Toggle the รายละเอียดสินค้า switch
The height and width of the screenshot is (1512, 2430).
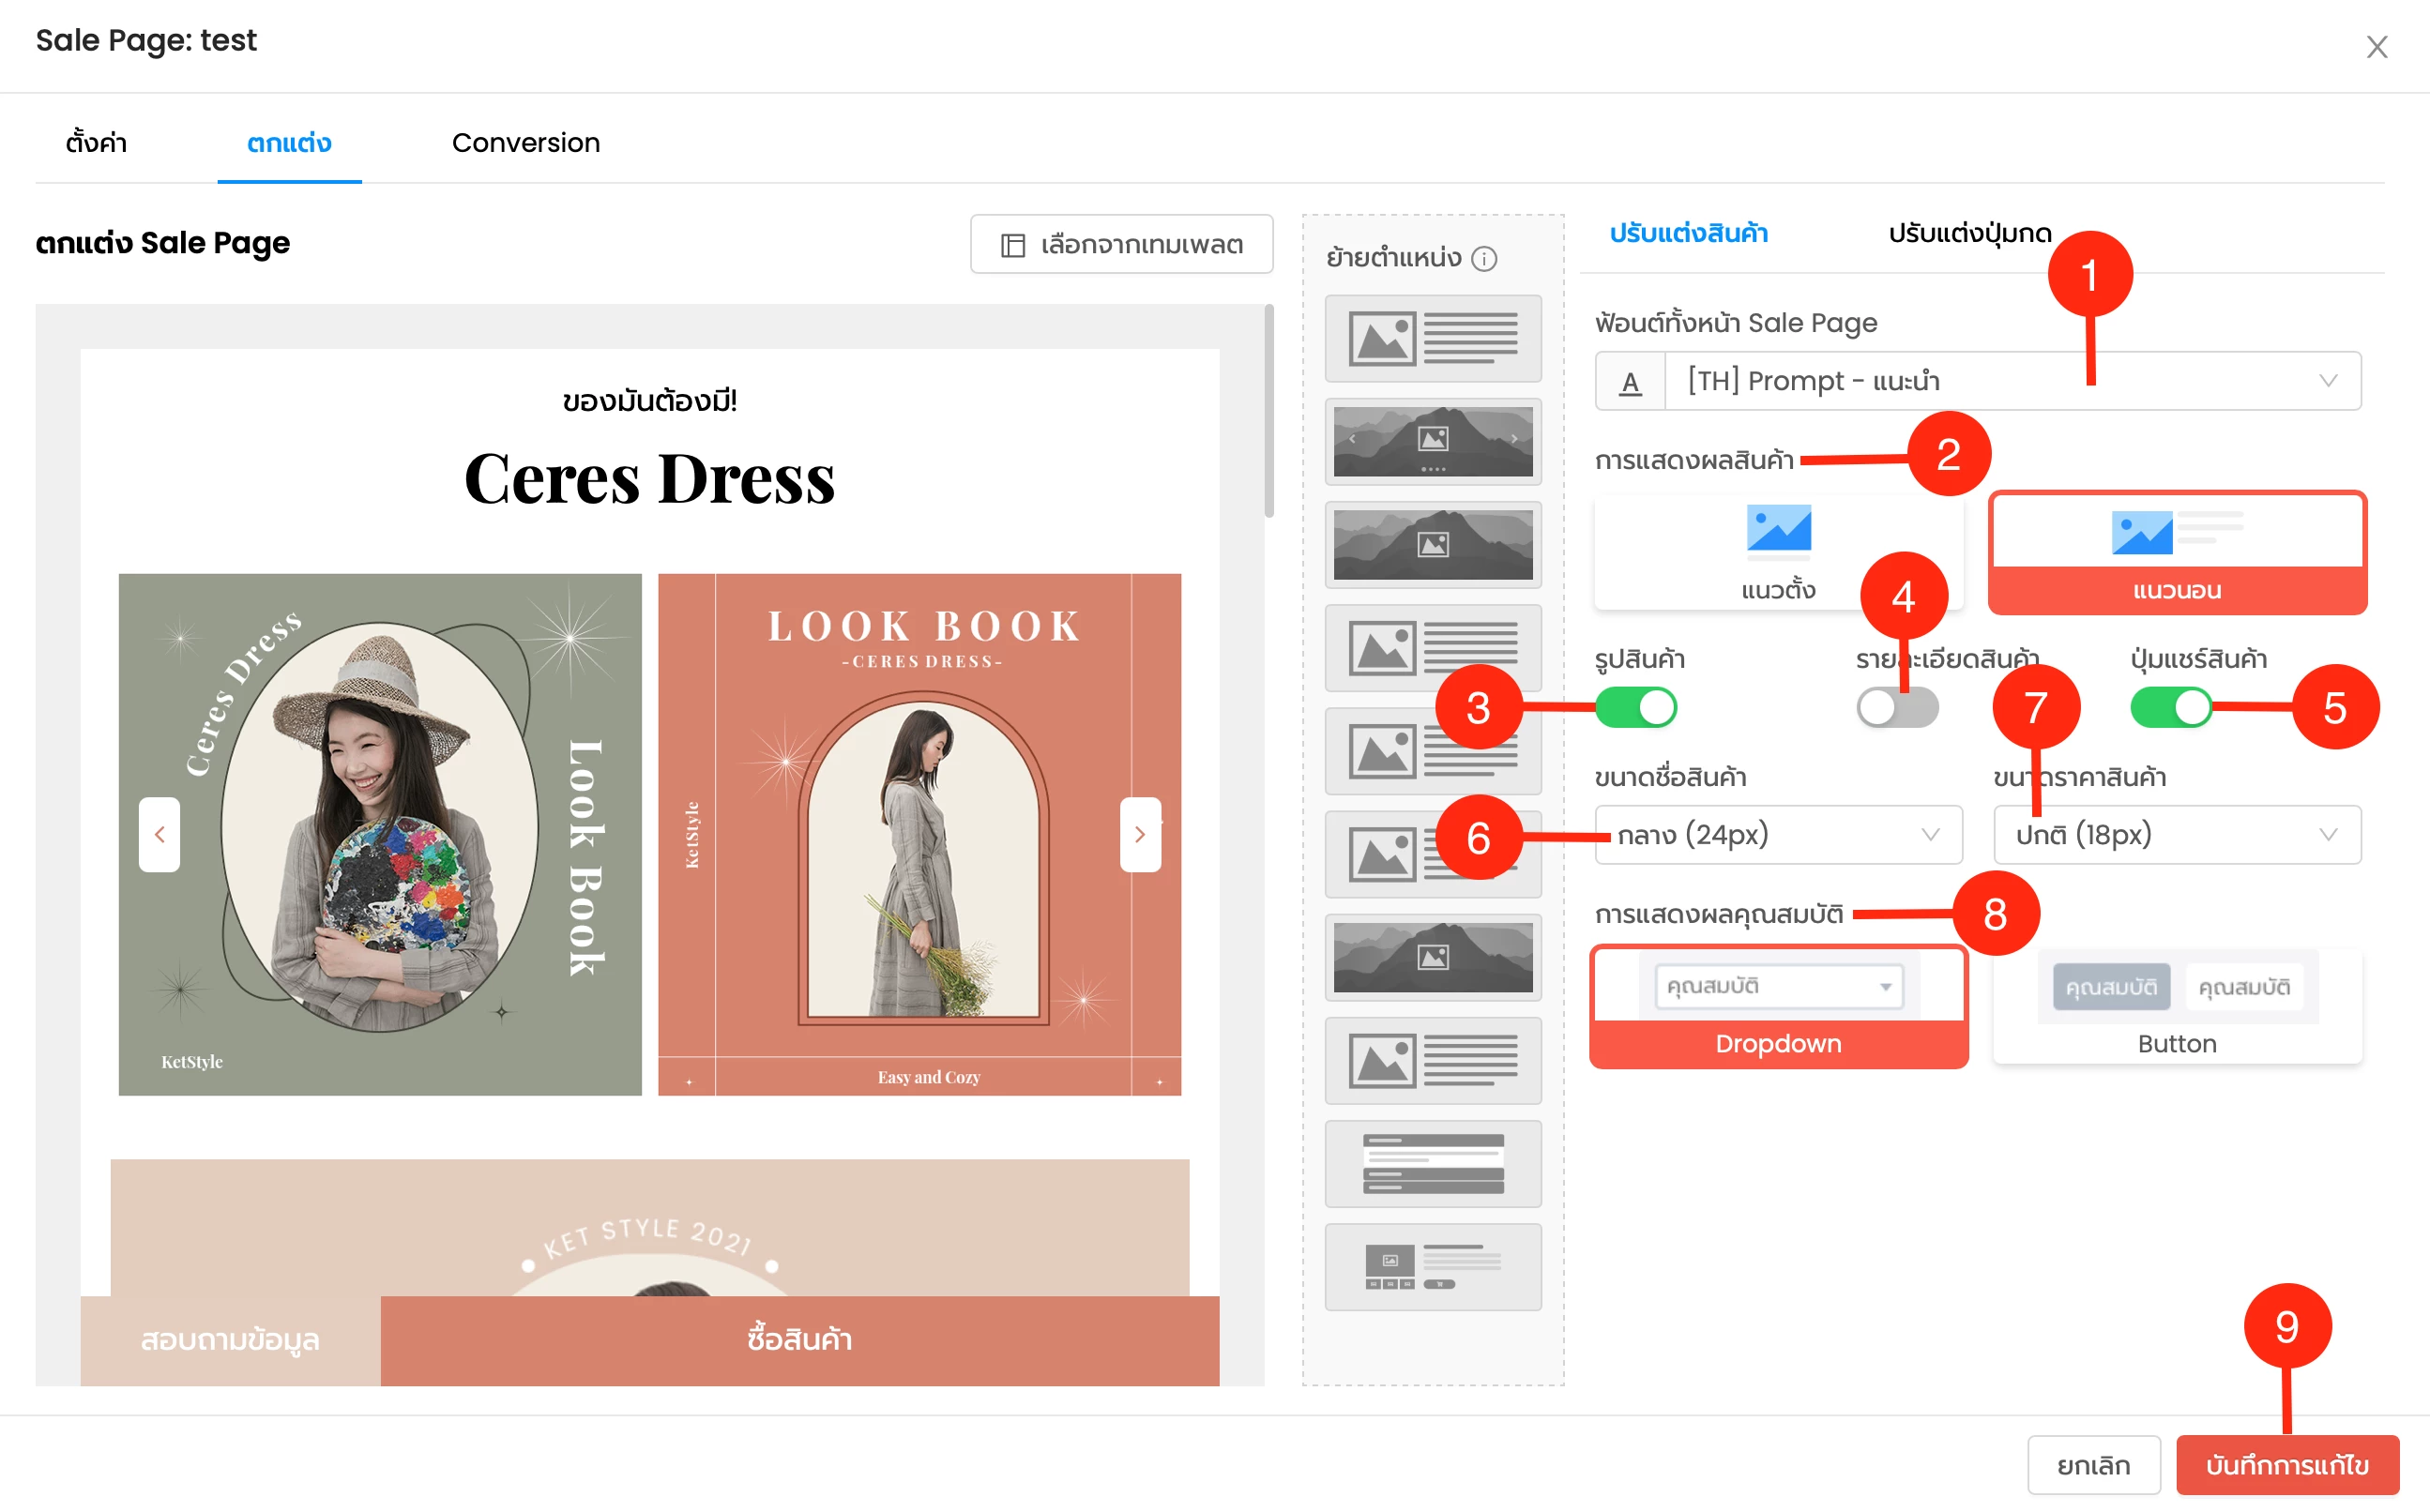[x=1897, y=708]
